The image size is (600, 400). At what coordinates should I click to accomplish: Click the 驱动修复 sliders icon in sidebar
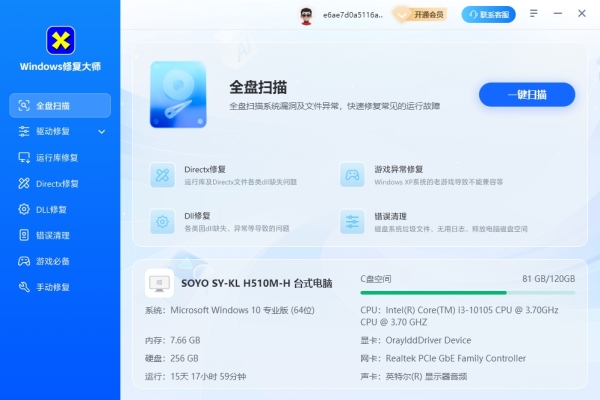click(24, 131)
